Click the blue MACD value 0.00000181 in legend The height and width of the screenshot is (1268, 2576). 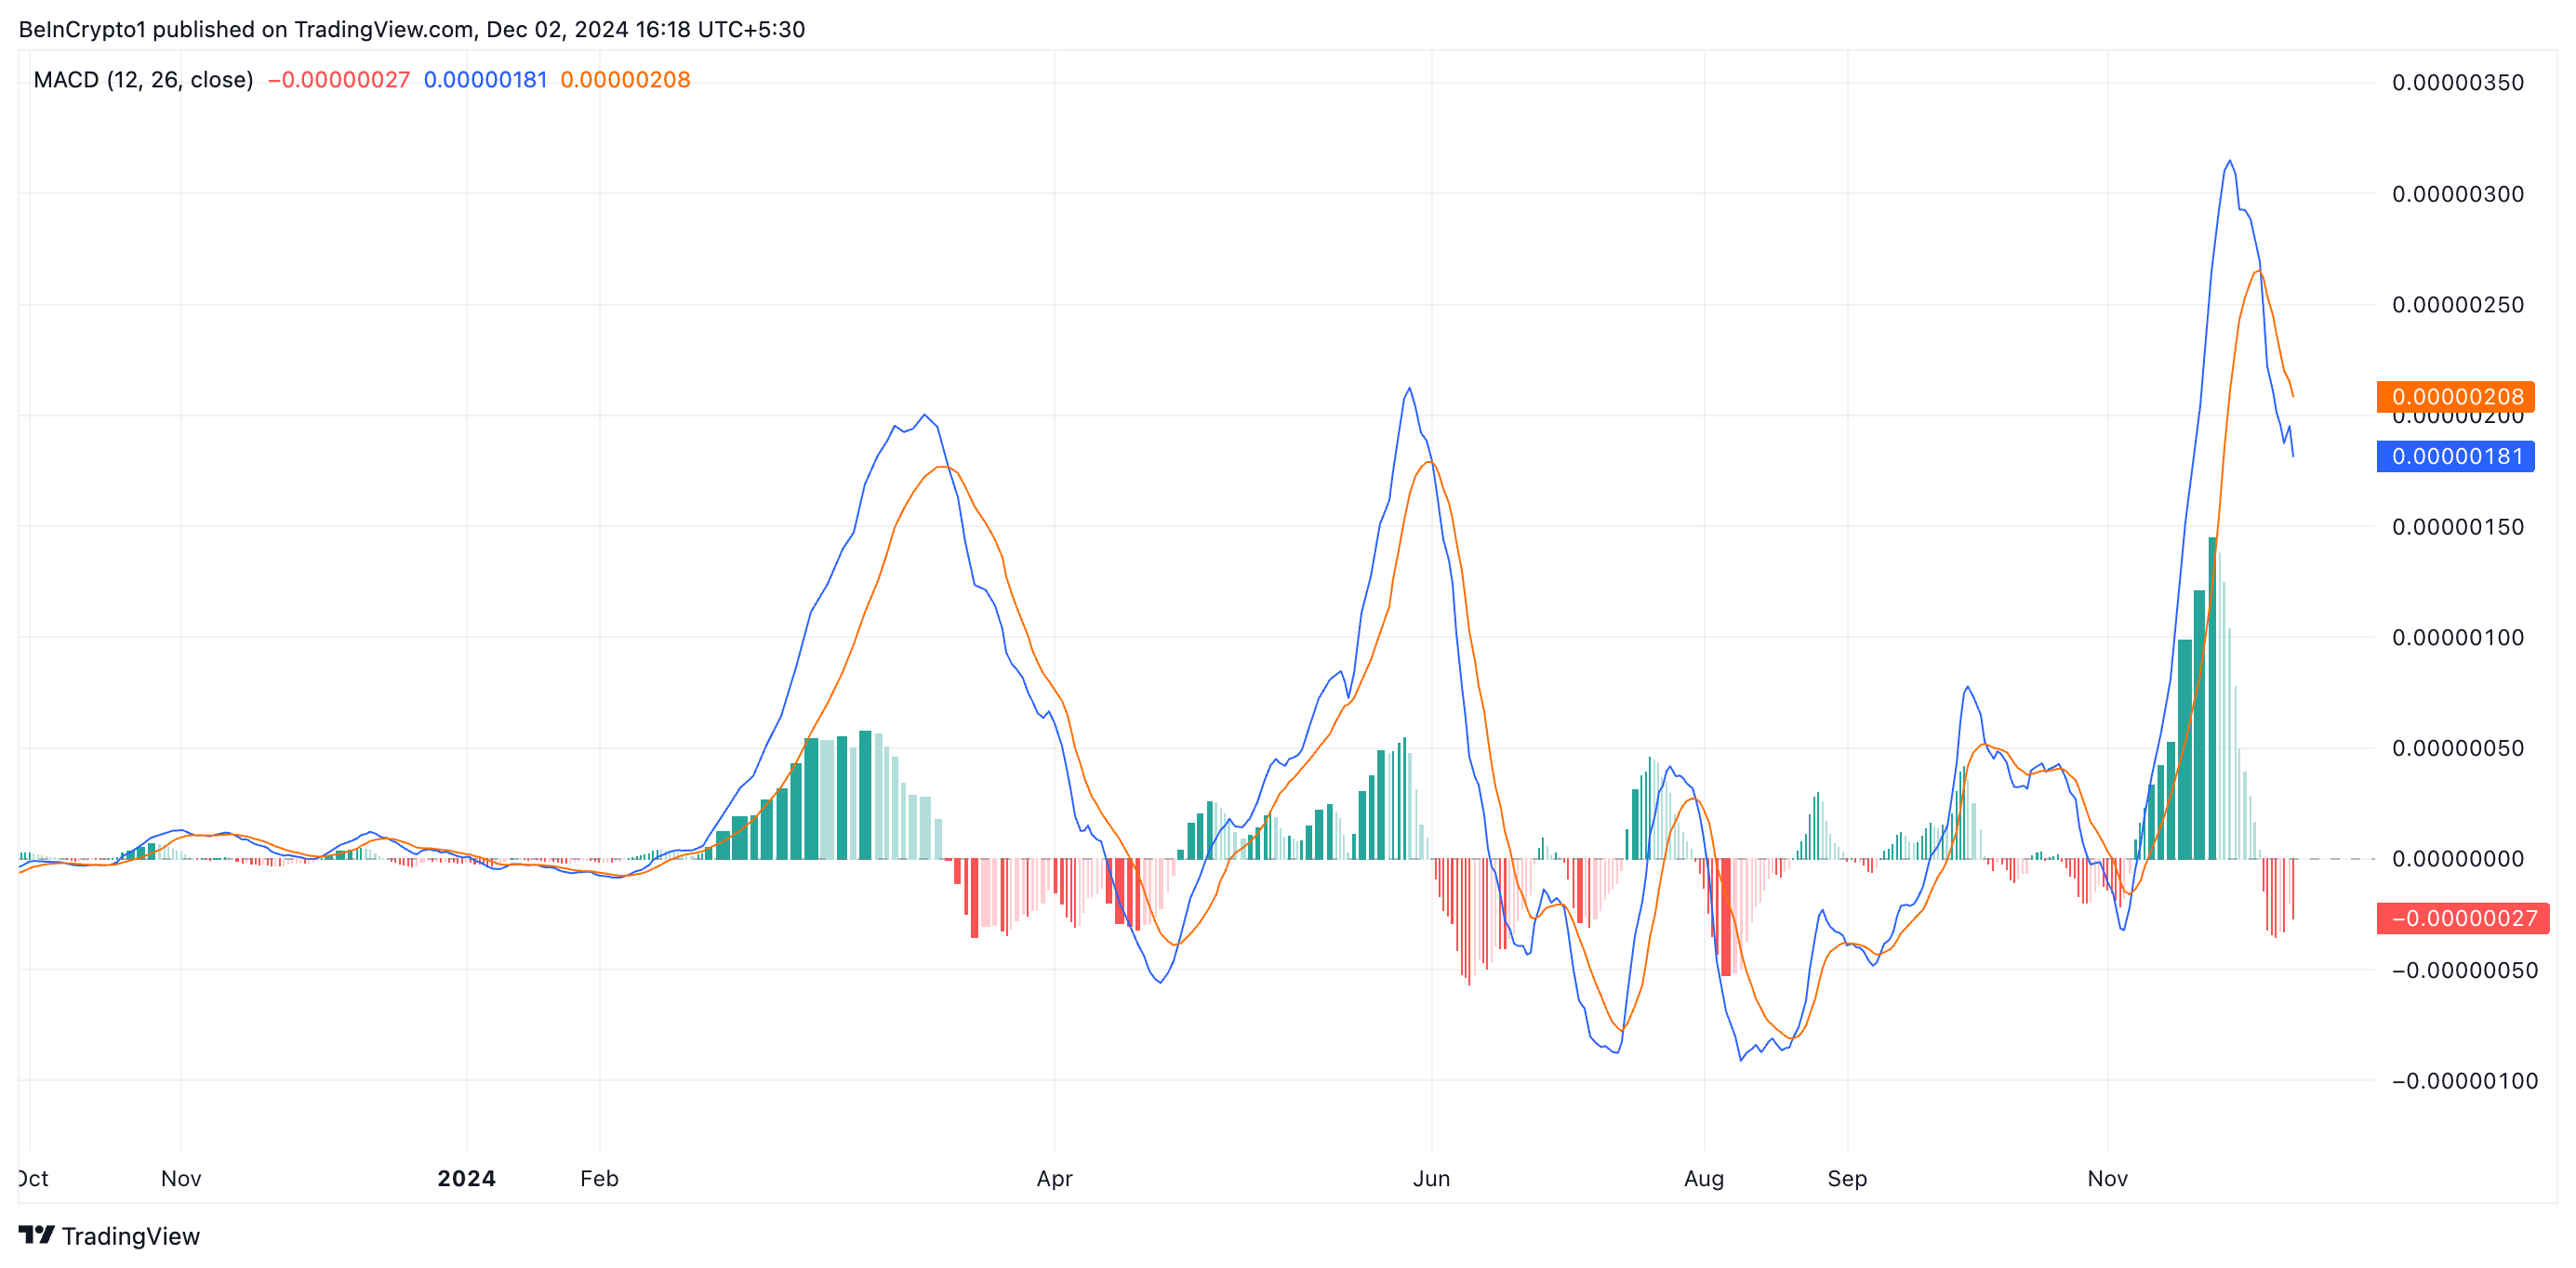tap(485, 80)
